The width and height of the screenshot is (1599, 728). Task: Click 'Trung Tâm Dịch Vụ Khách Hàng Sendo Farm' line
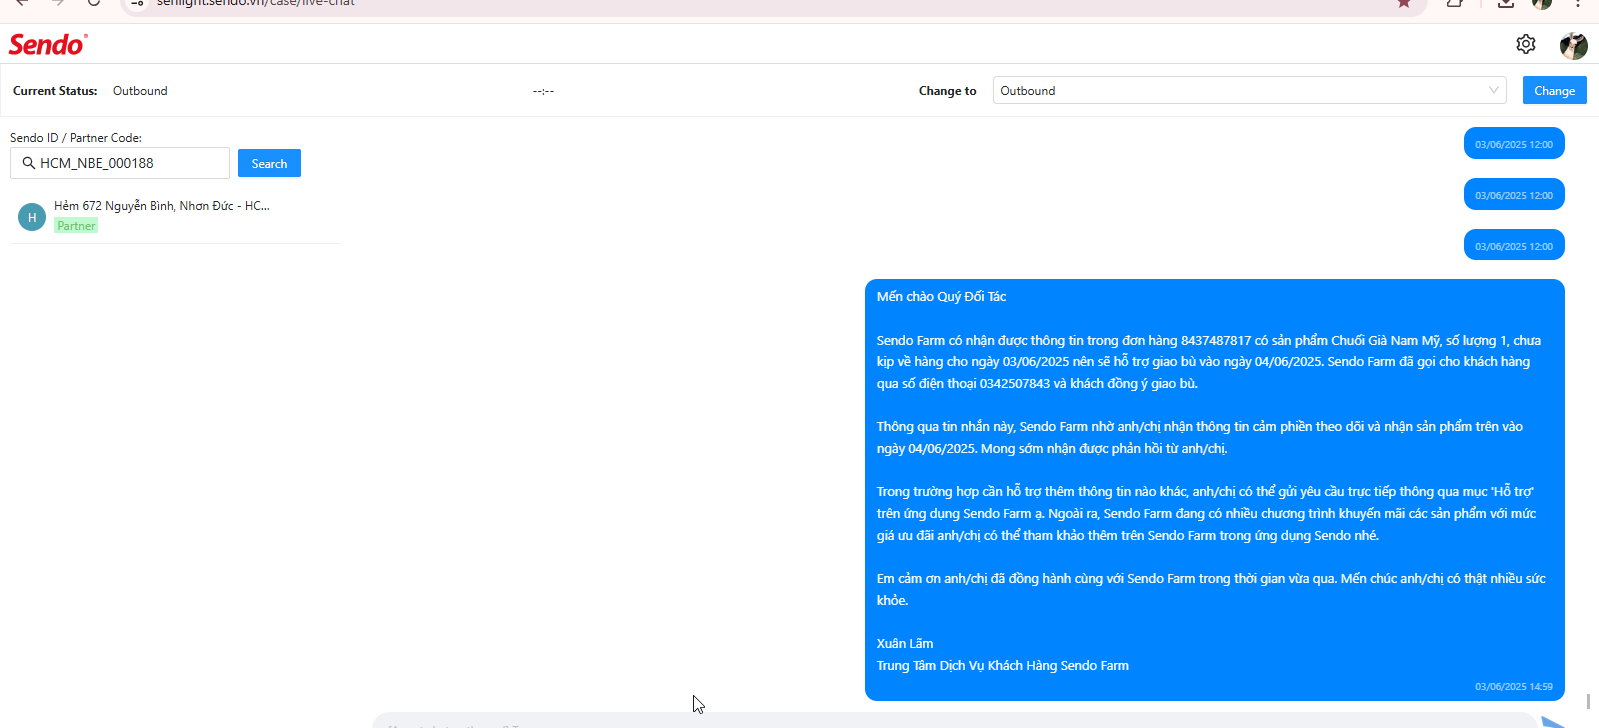click(1002, 666)
